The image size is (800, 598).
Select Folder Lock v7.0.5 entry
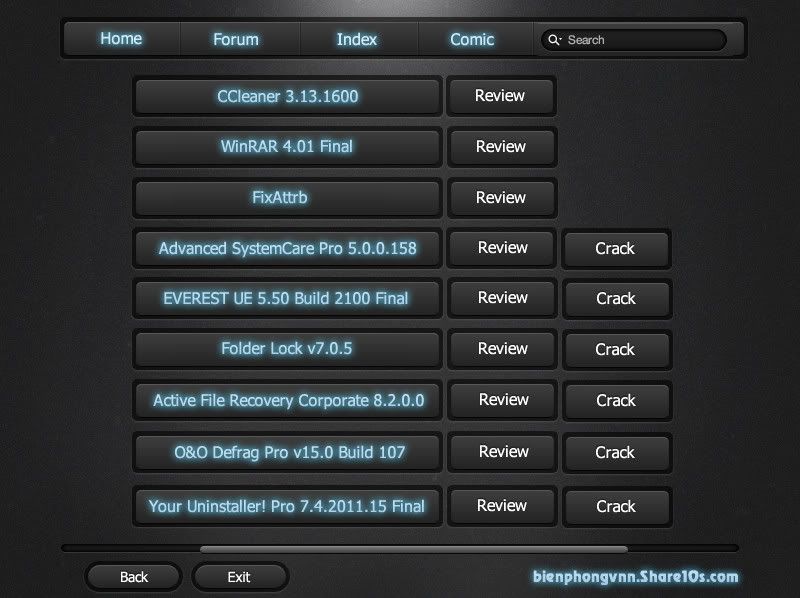click(287, 349)
